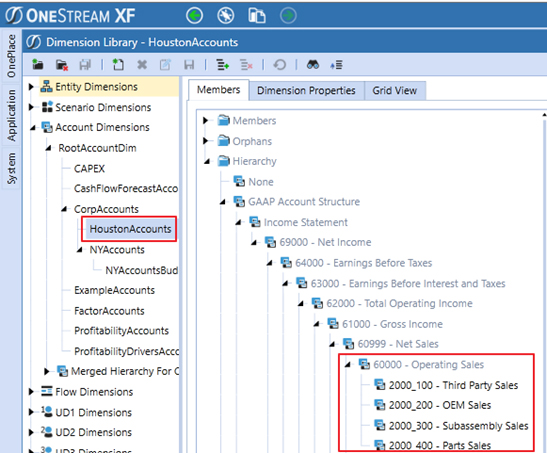Select 2000_300 - Subassembly Sales
The width and height of the screenshot is (547, 453).
(x=458, y=426)
